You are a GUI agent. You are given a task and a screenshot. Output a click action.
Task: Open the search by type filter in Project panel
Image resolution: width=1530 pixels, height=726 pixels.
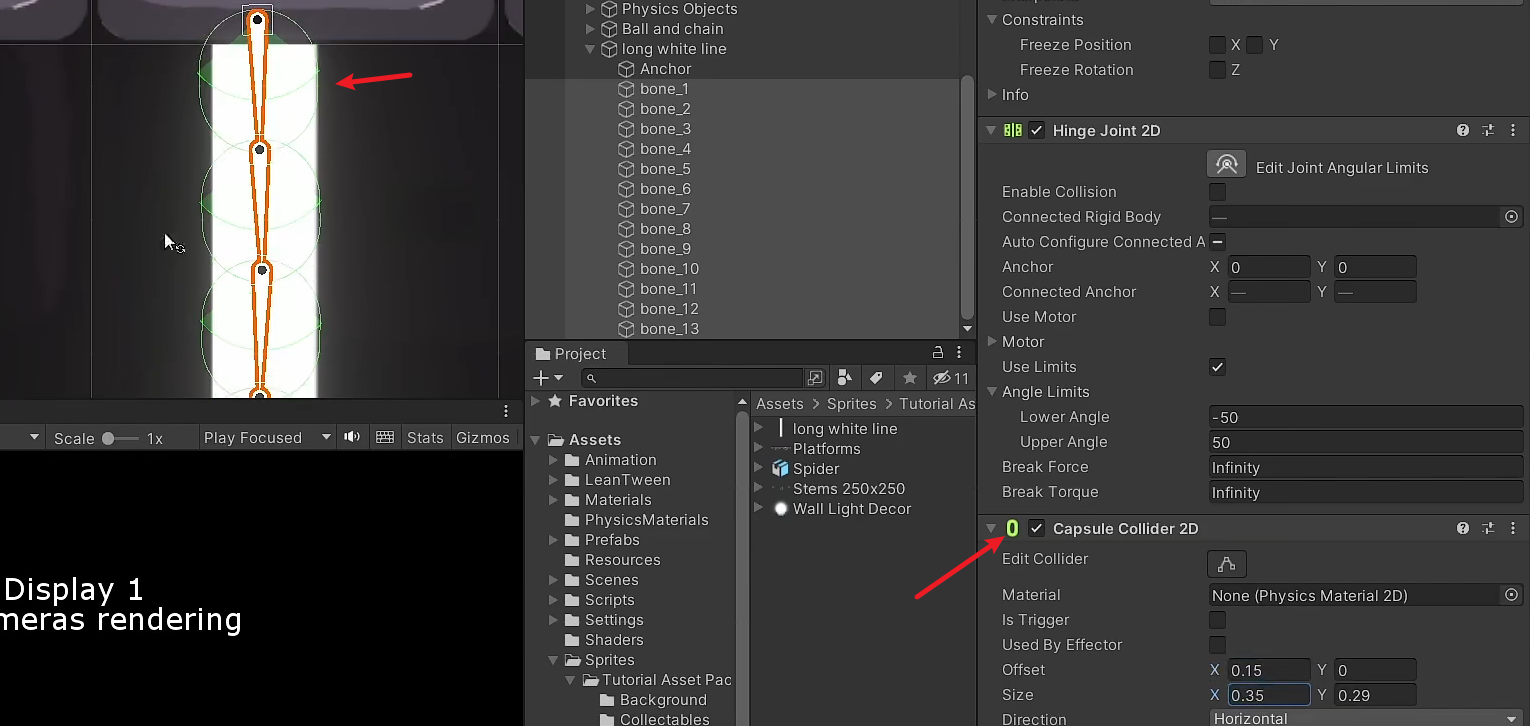pos(844,378)
